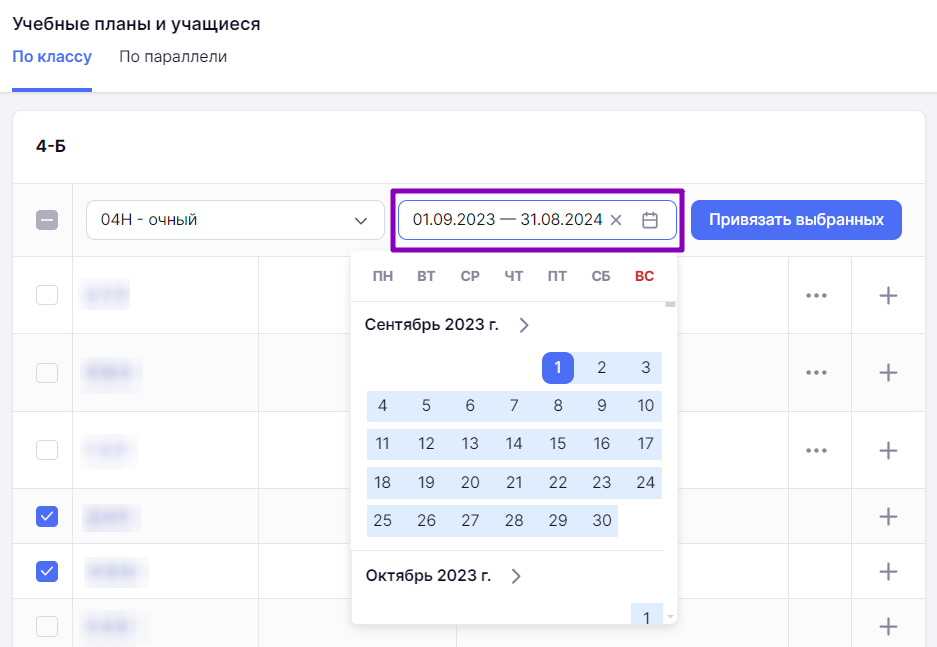Click the plus icon in the first student row
The image size is (937, 647).
point(888,295)
